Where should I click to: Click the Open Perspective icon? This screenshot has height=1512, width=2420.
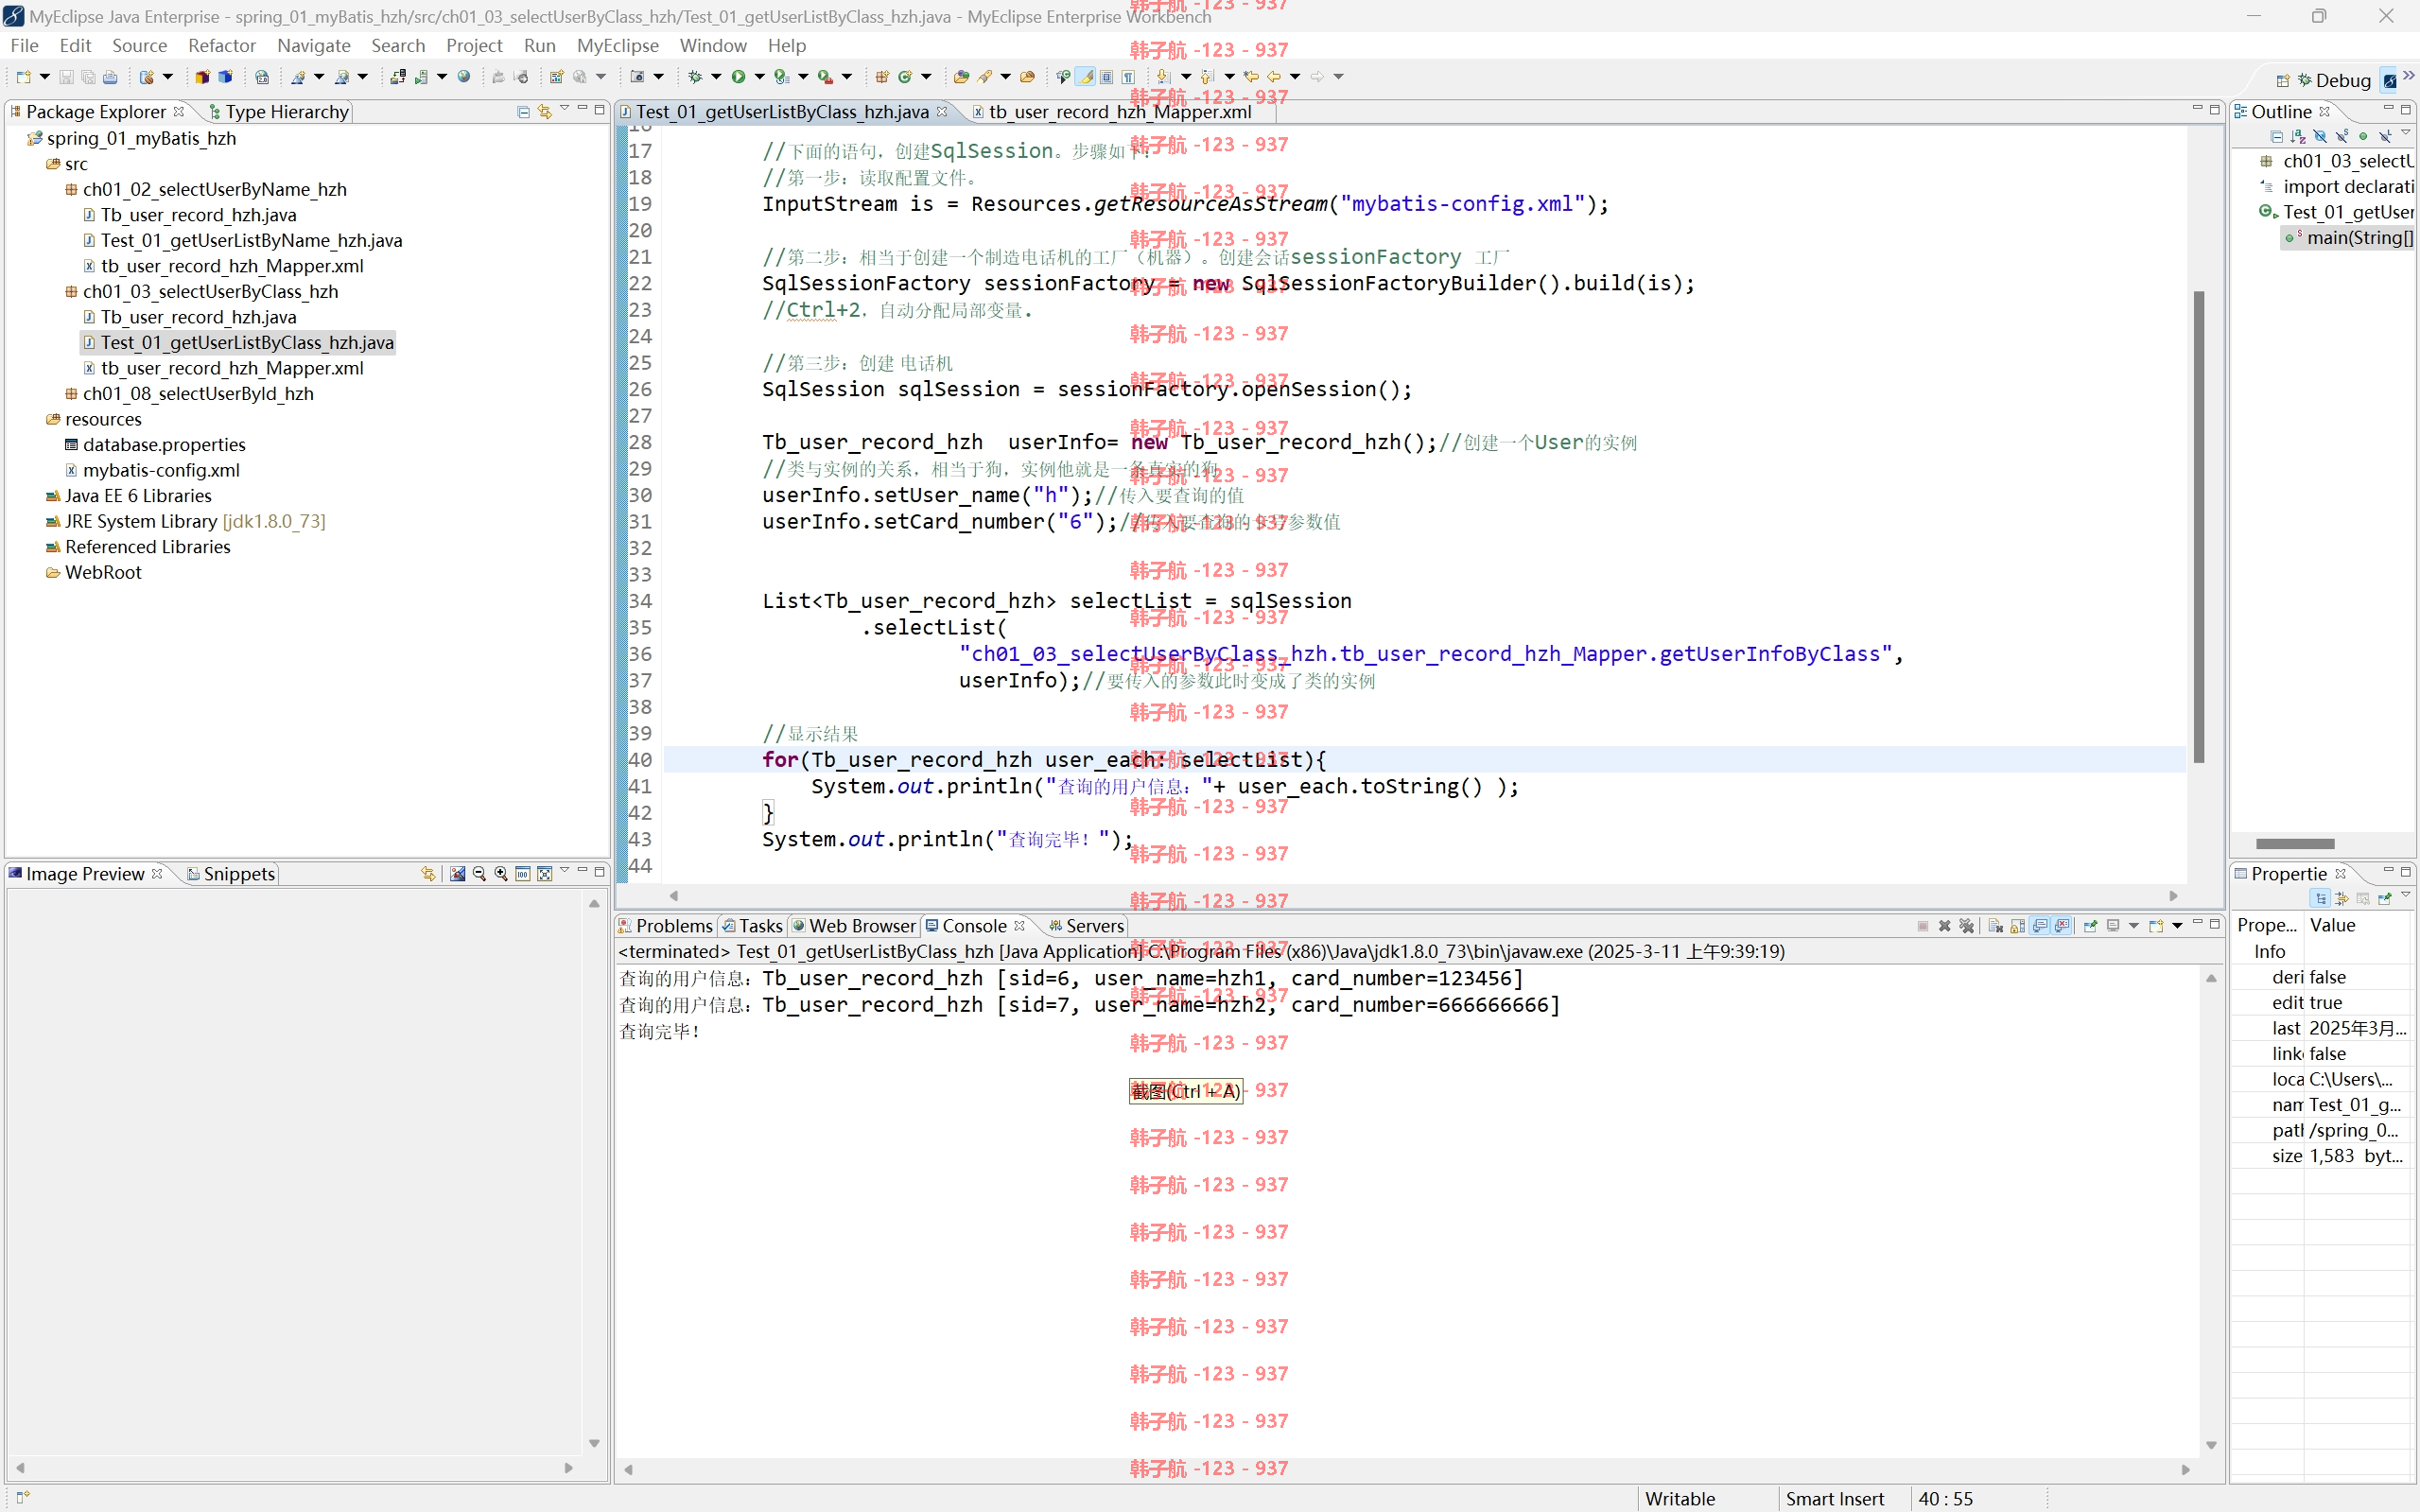[2283, 80]
